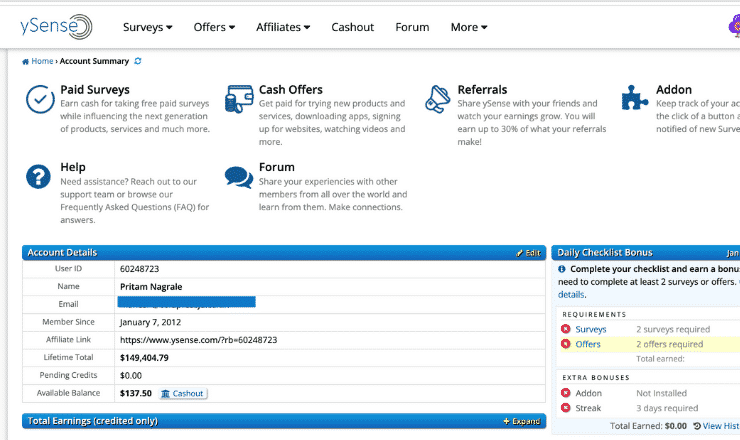Click the Pending Credits $0.00 value

(x=131, y=376)
